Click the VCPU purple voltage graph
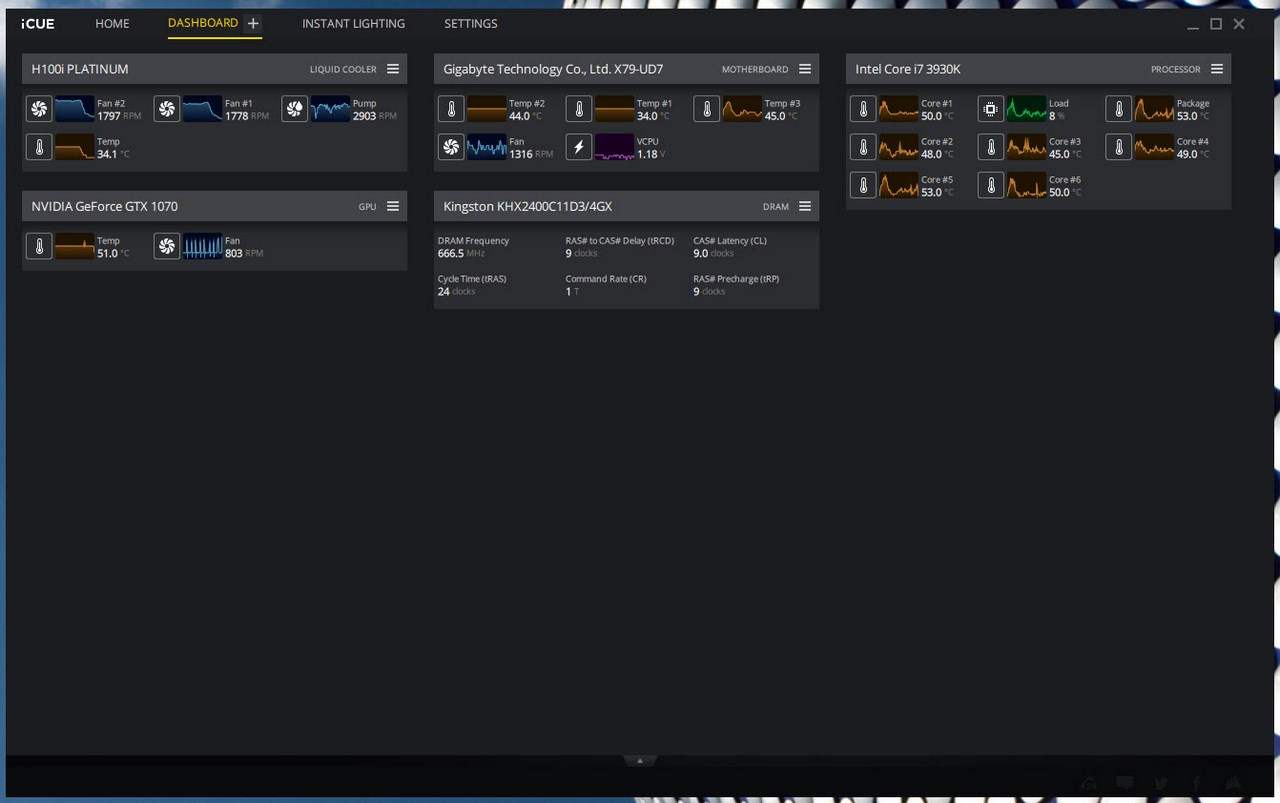The image size is (1280, 803). (x=614, y=147)
